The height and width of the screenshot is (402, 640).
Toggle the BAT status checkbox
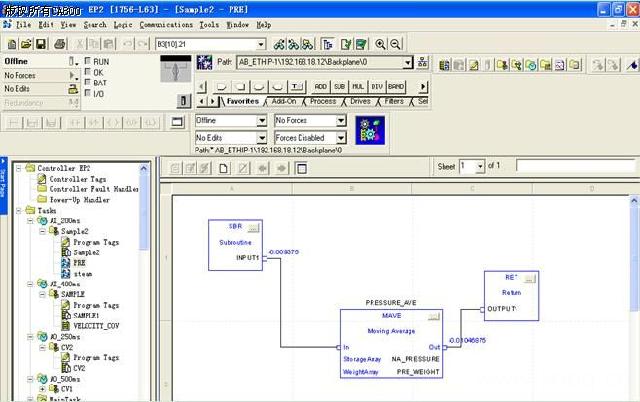[89, 82]
